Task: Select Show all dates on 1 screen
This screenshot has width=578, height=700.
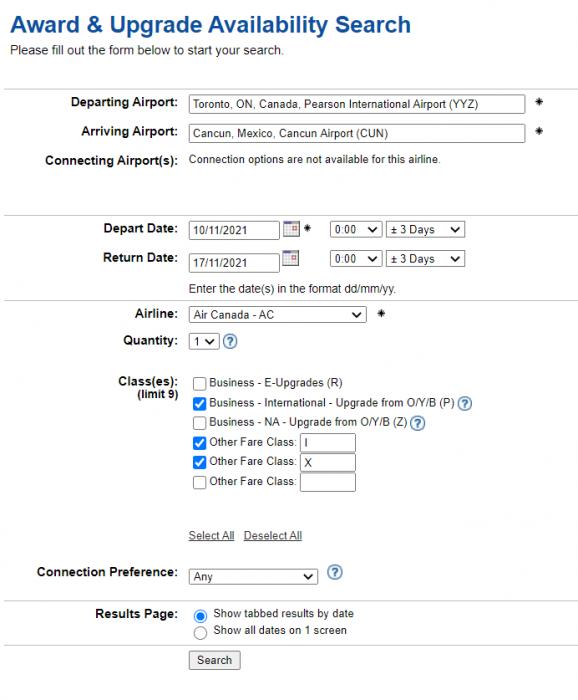Action: click(200, 632)
